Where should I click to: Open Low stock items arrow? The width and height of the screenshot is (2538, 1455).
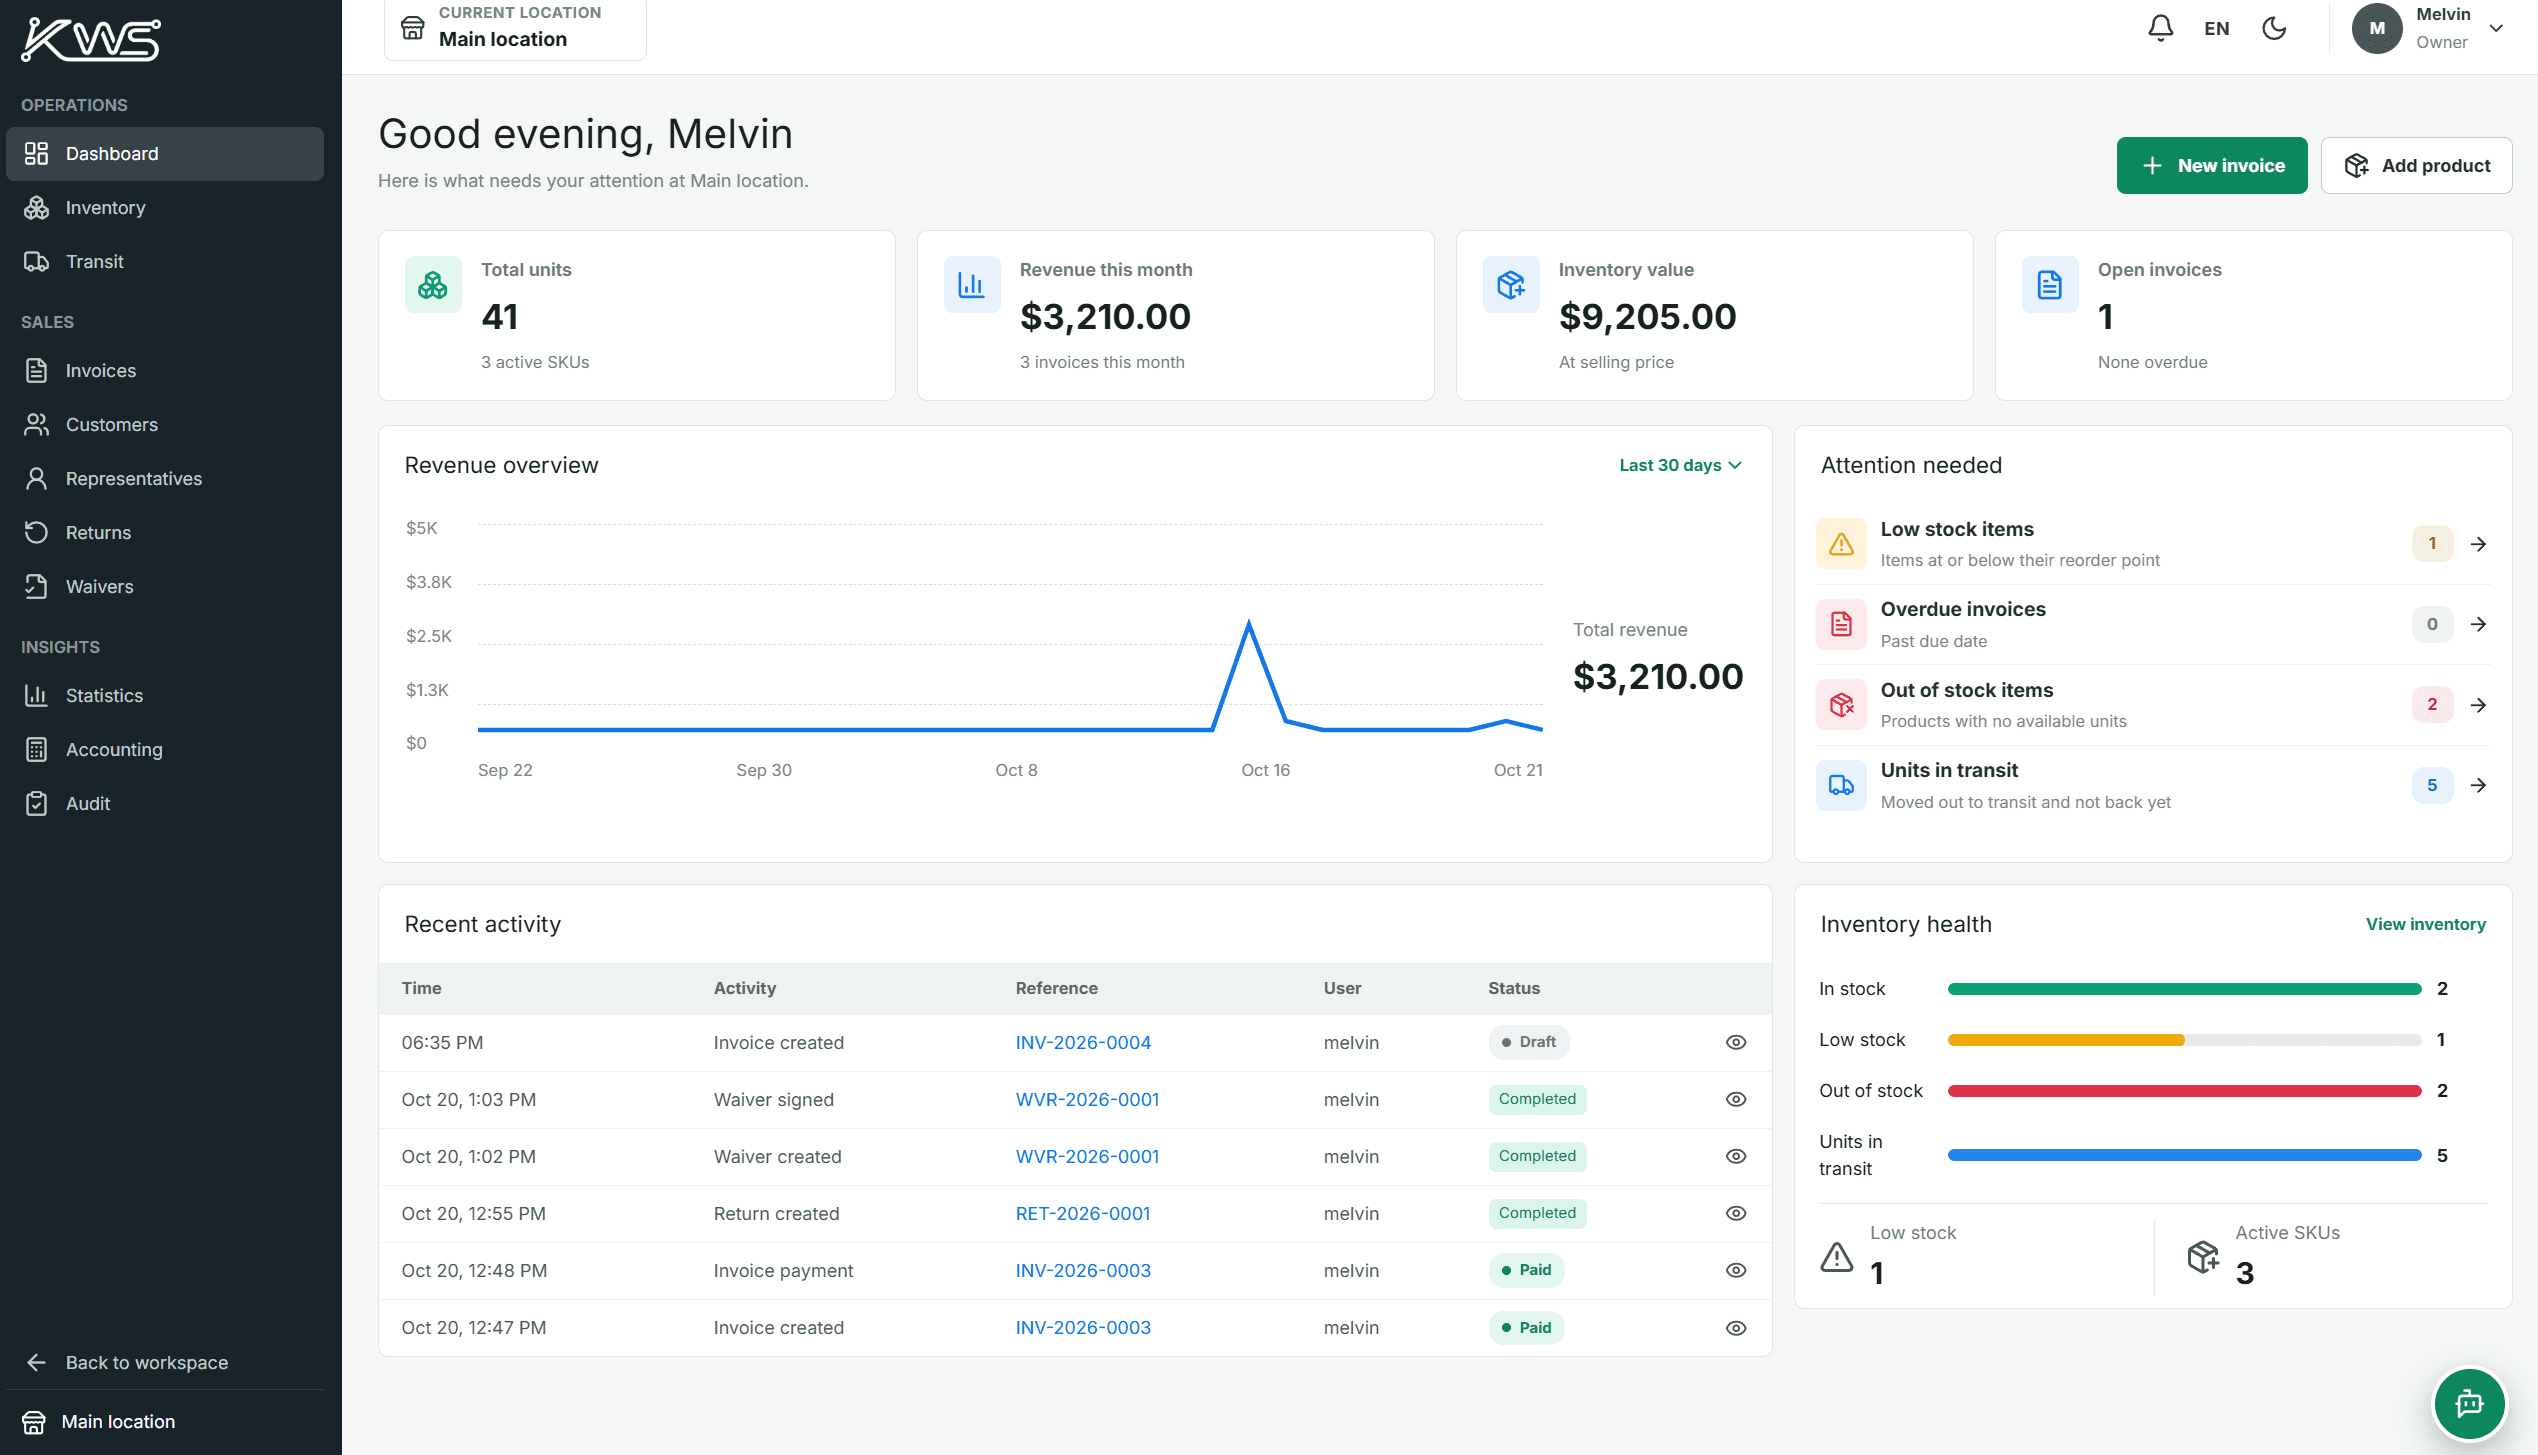click(x=2478, y=544)
